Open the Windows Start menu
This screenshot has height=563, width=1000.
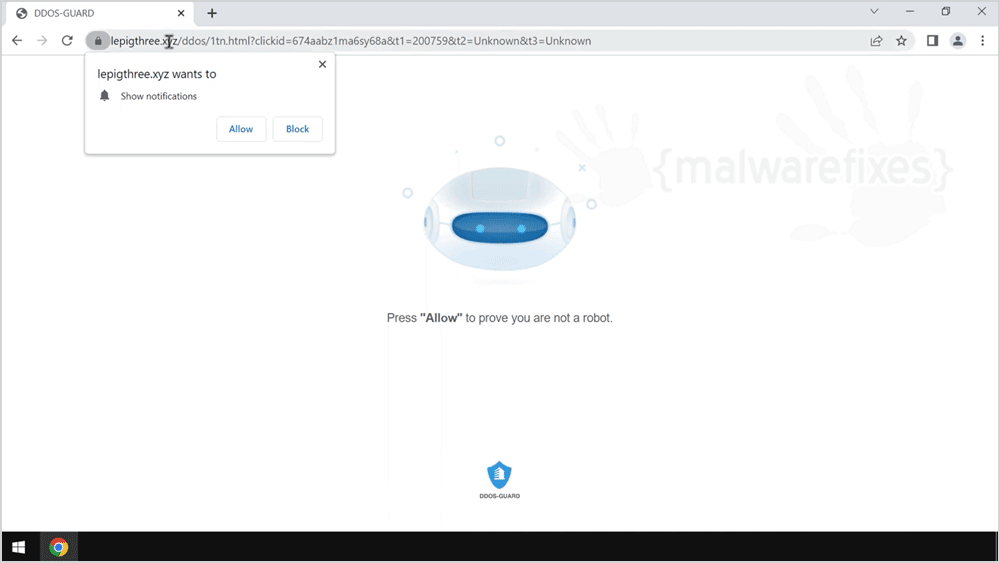[x=18, y=547]
